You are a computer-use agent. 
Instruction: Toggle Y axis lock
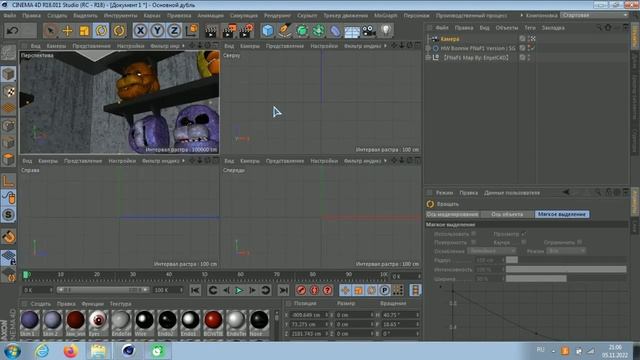[158, 31]
